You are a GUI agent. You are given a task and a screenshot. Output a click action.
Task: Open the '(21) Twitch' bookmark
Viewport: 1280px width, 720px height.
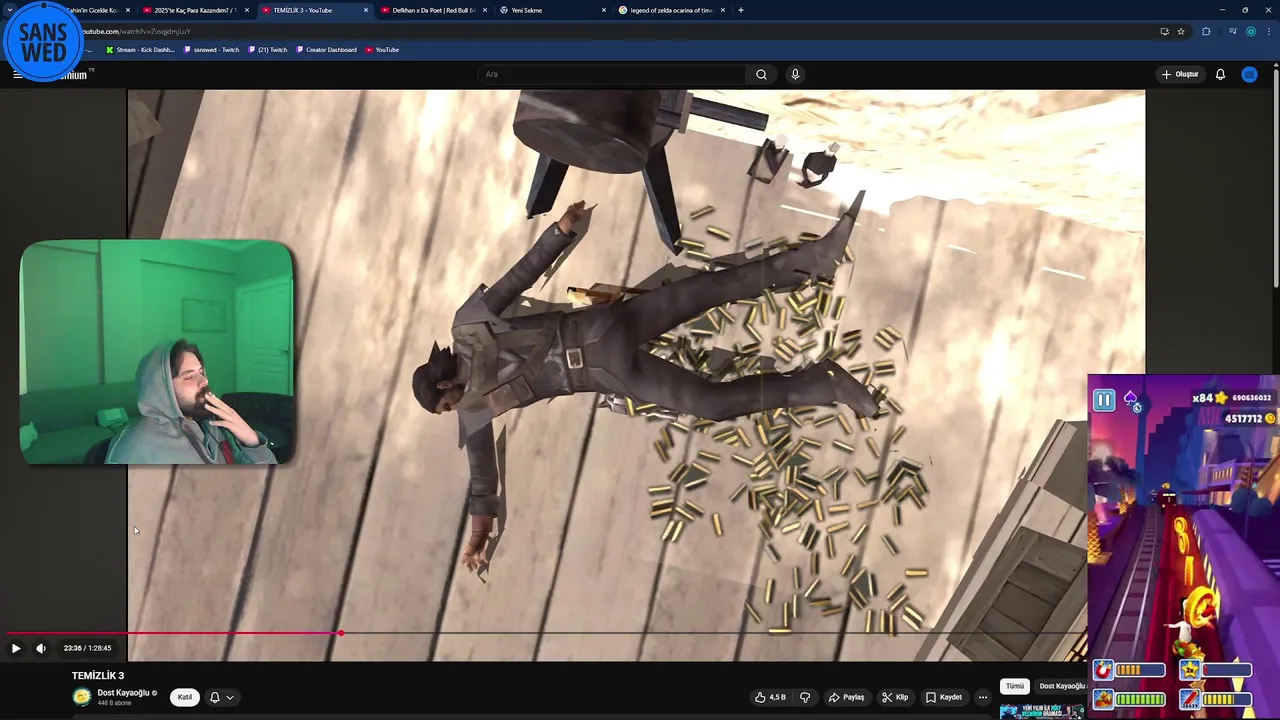[x=267, y=50]
